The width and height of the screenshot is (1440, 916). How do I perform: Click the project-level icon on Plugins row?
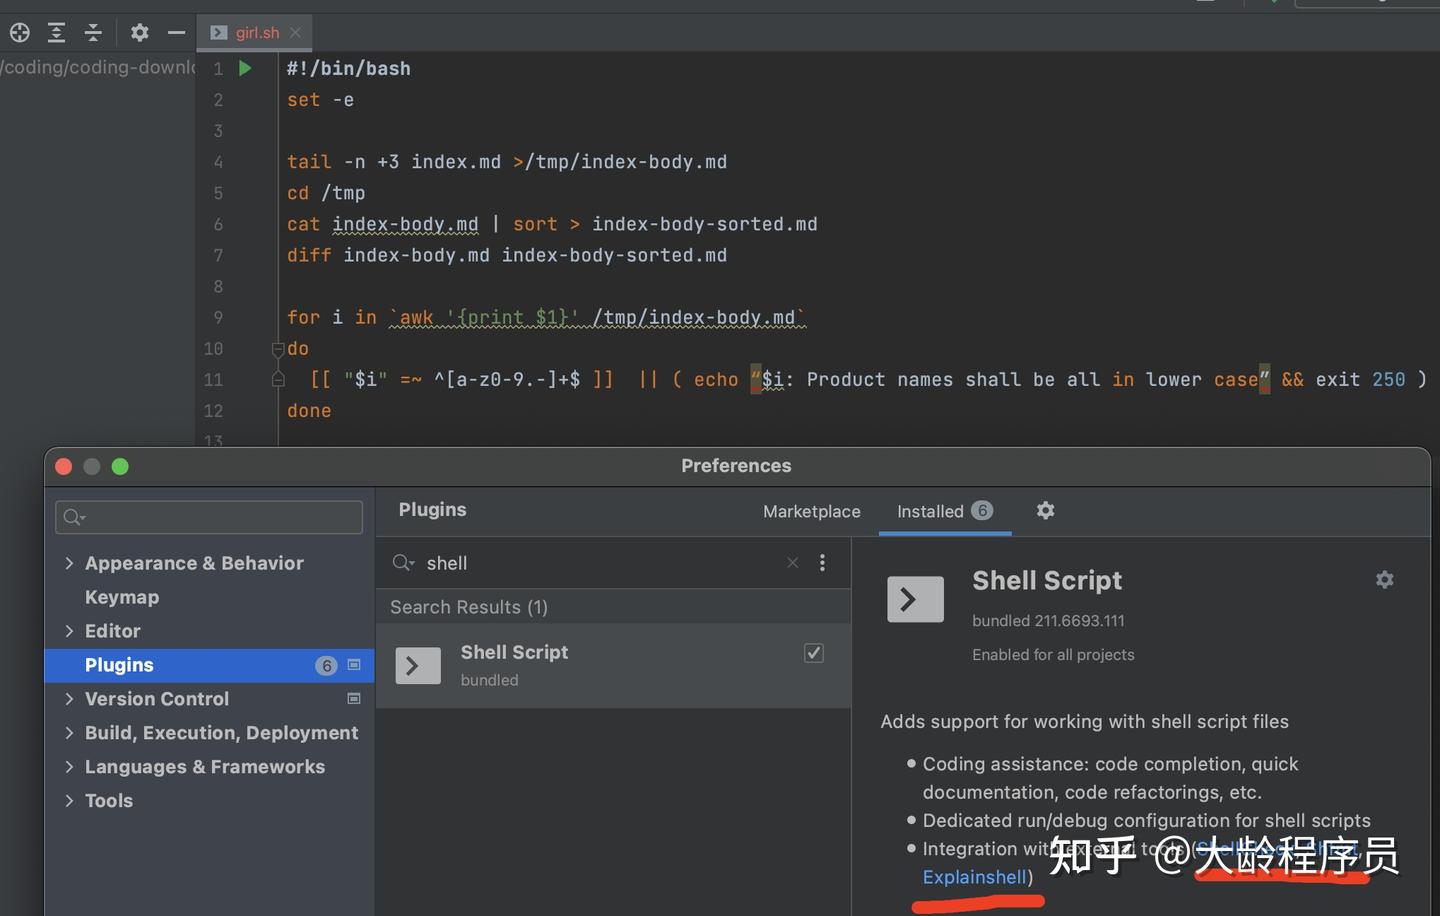click(x=354, y=664)
